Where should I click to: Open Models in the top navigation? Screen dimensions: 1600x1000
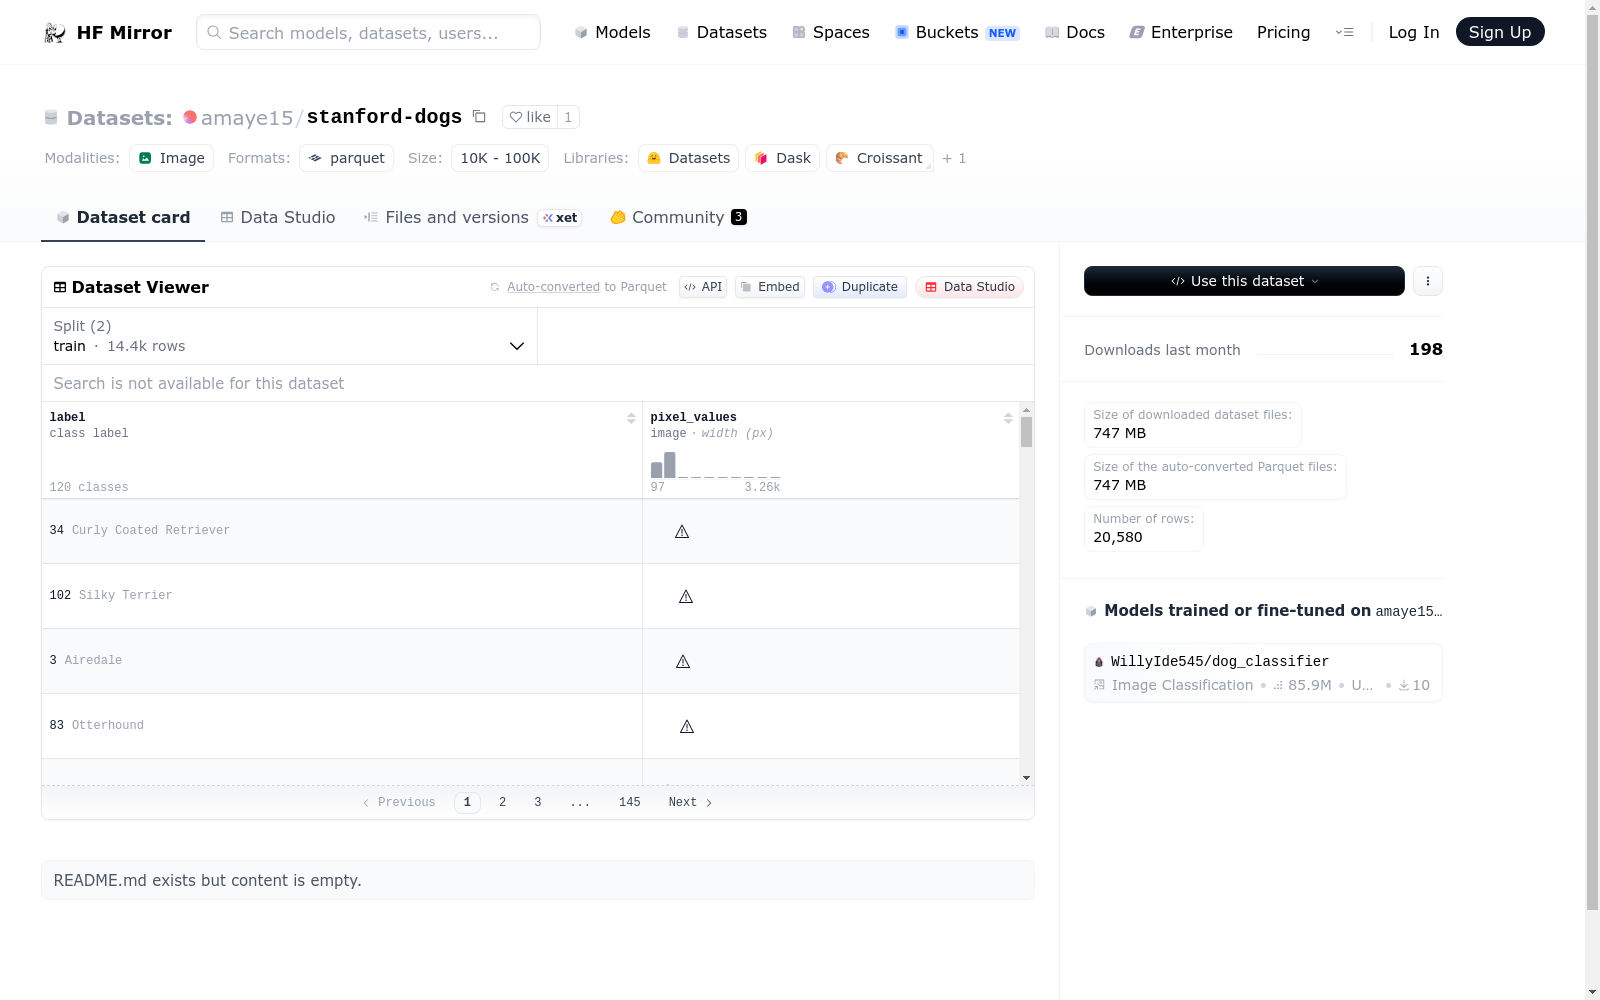click(x=612, y=32)
